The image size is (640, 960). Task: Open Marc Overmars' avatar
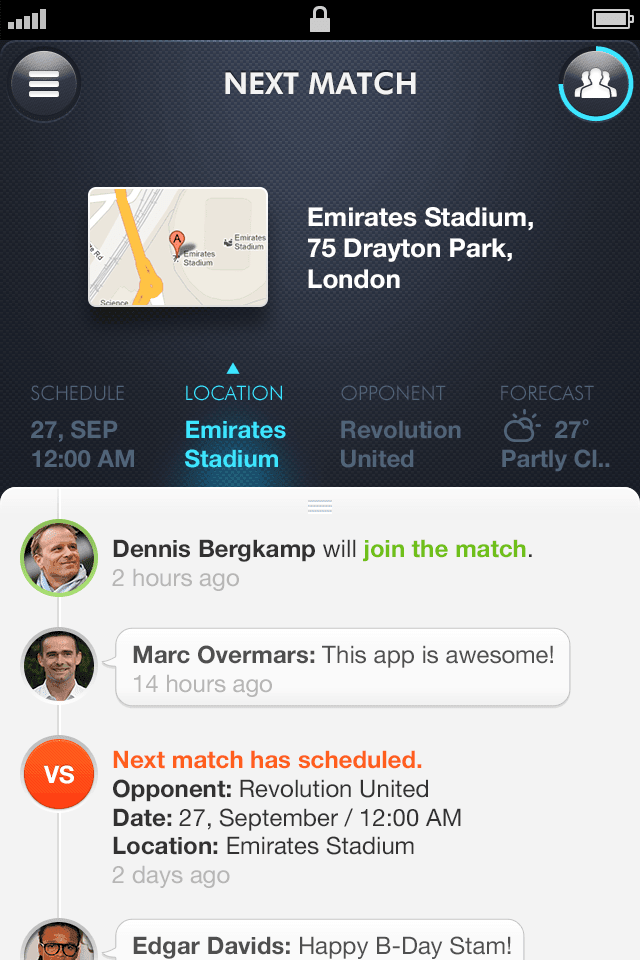tap(59, 665)
